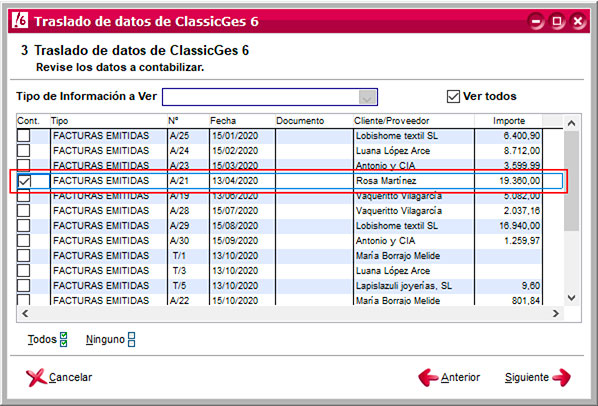This screenshot has width=598, height=406.
Task: Go back with the Anterior button label
Action: 460,377
